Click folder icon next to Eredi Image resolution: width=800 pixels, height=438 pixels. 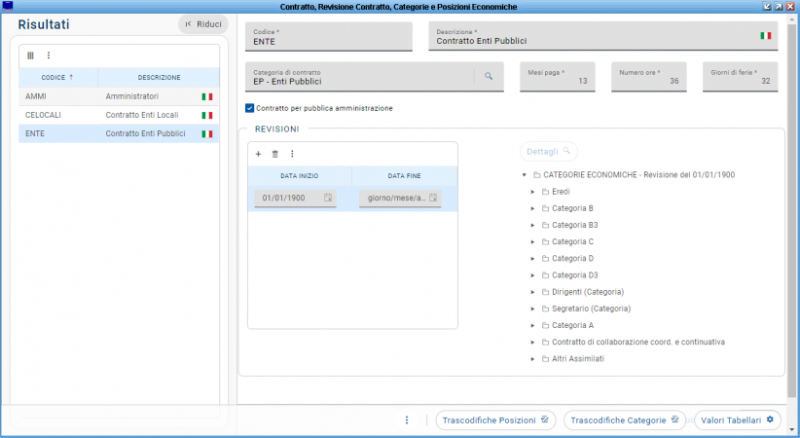pos(545,191)
